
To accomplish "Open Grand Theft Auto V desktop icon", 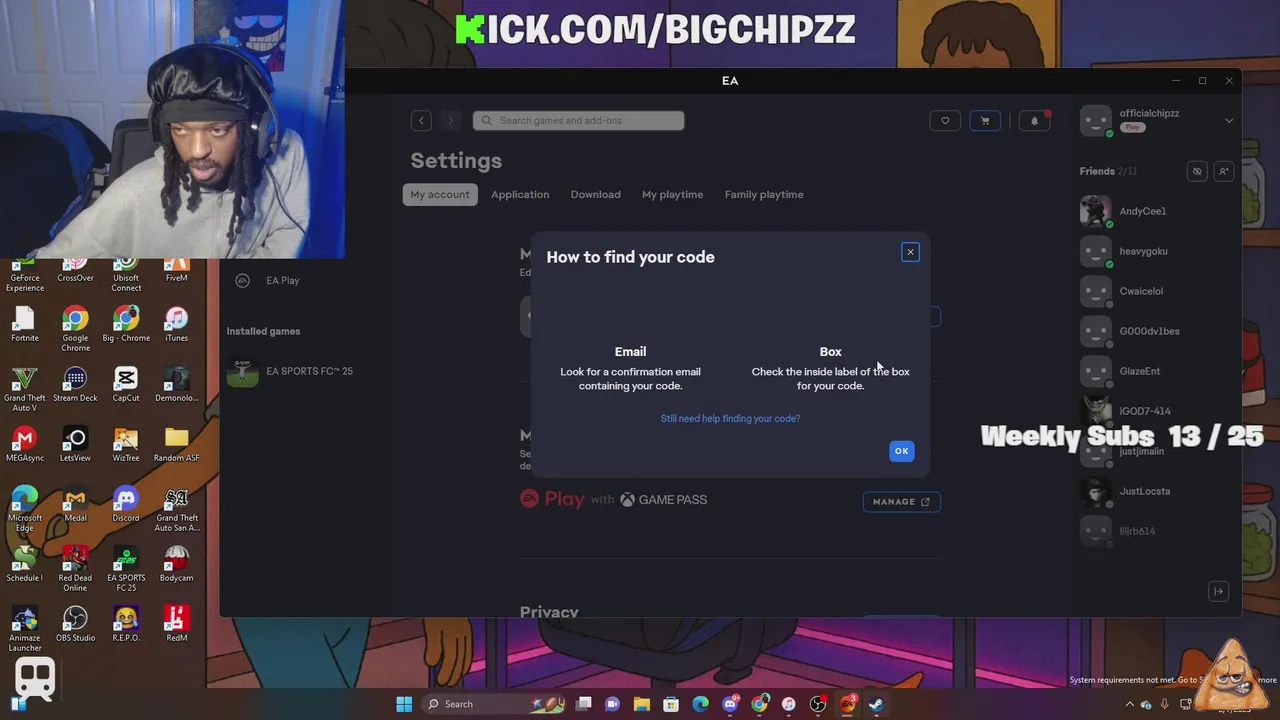I will pyautogui.click(x=25, y=389).
